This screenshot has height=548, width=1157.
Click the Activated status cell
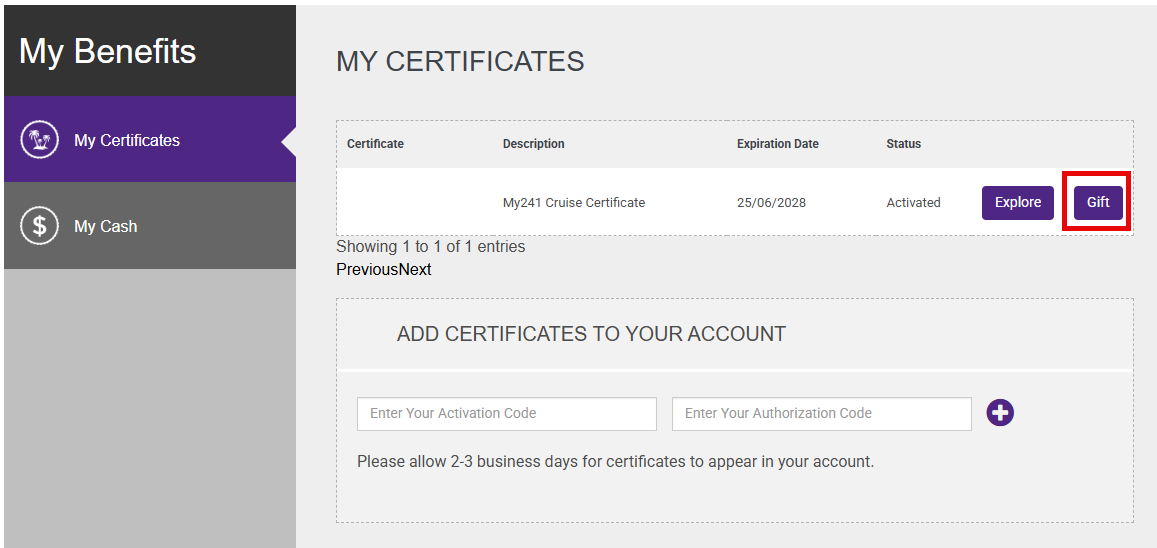(913, 202)
